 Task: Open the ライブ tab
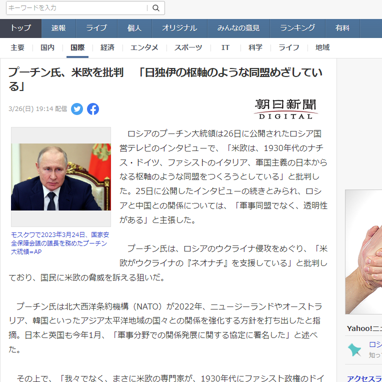pos(97,28)
